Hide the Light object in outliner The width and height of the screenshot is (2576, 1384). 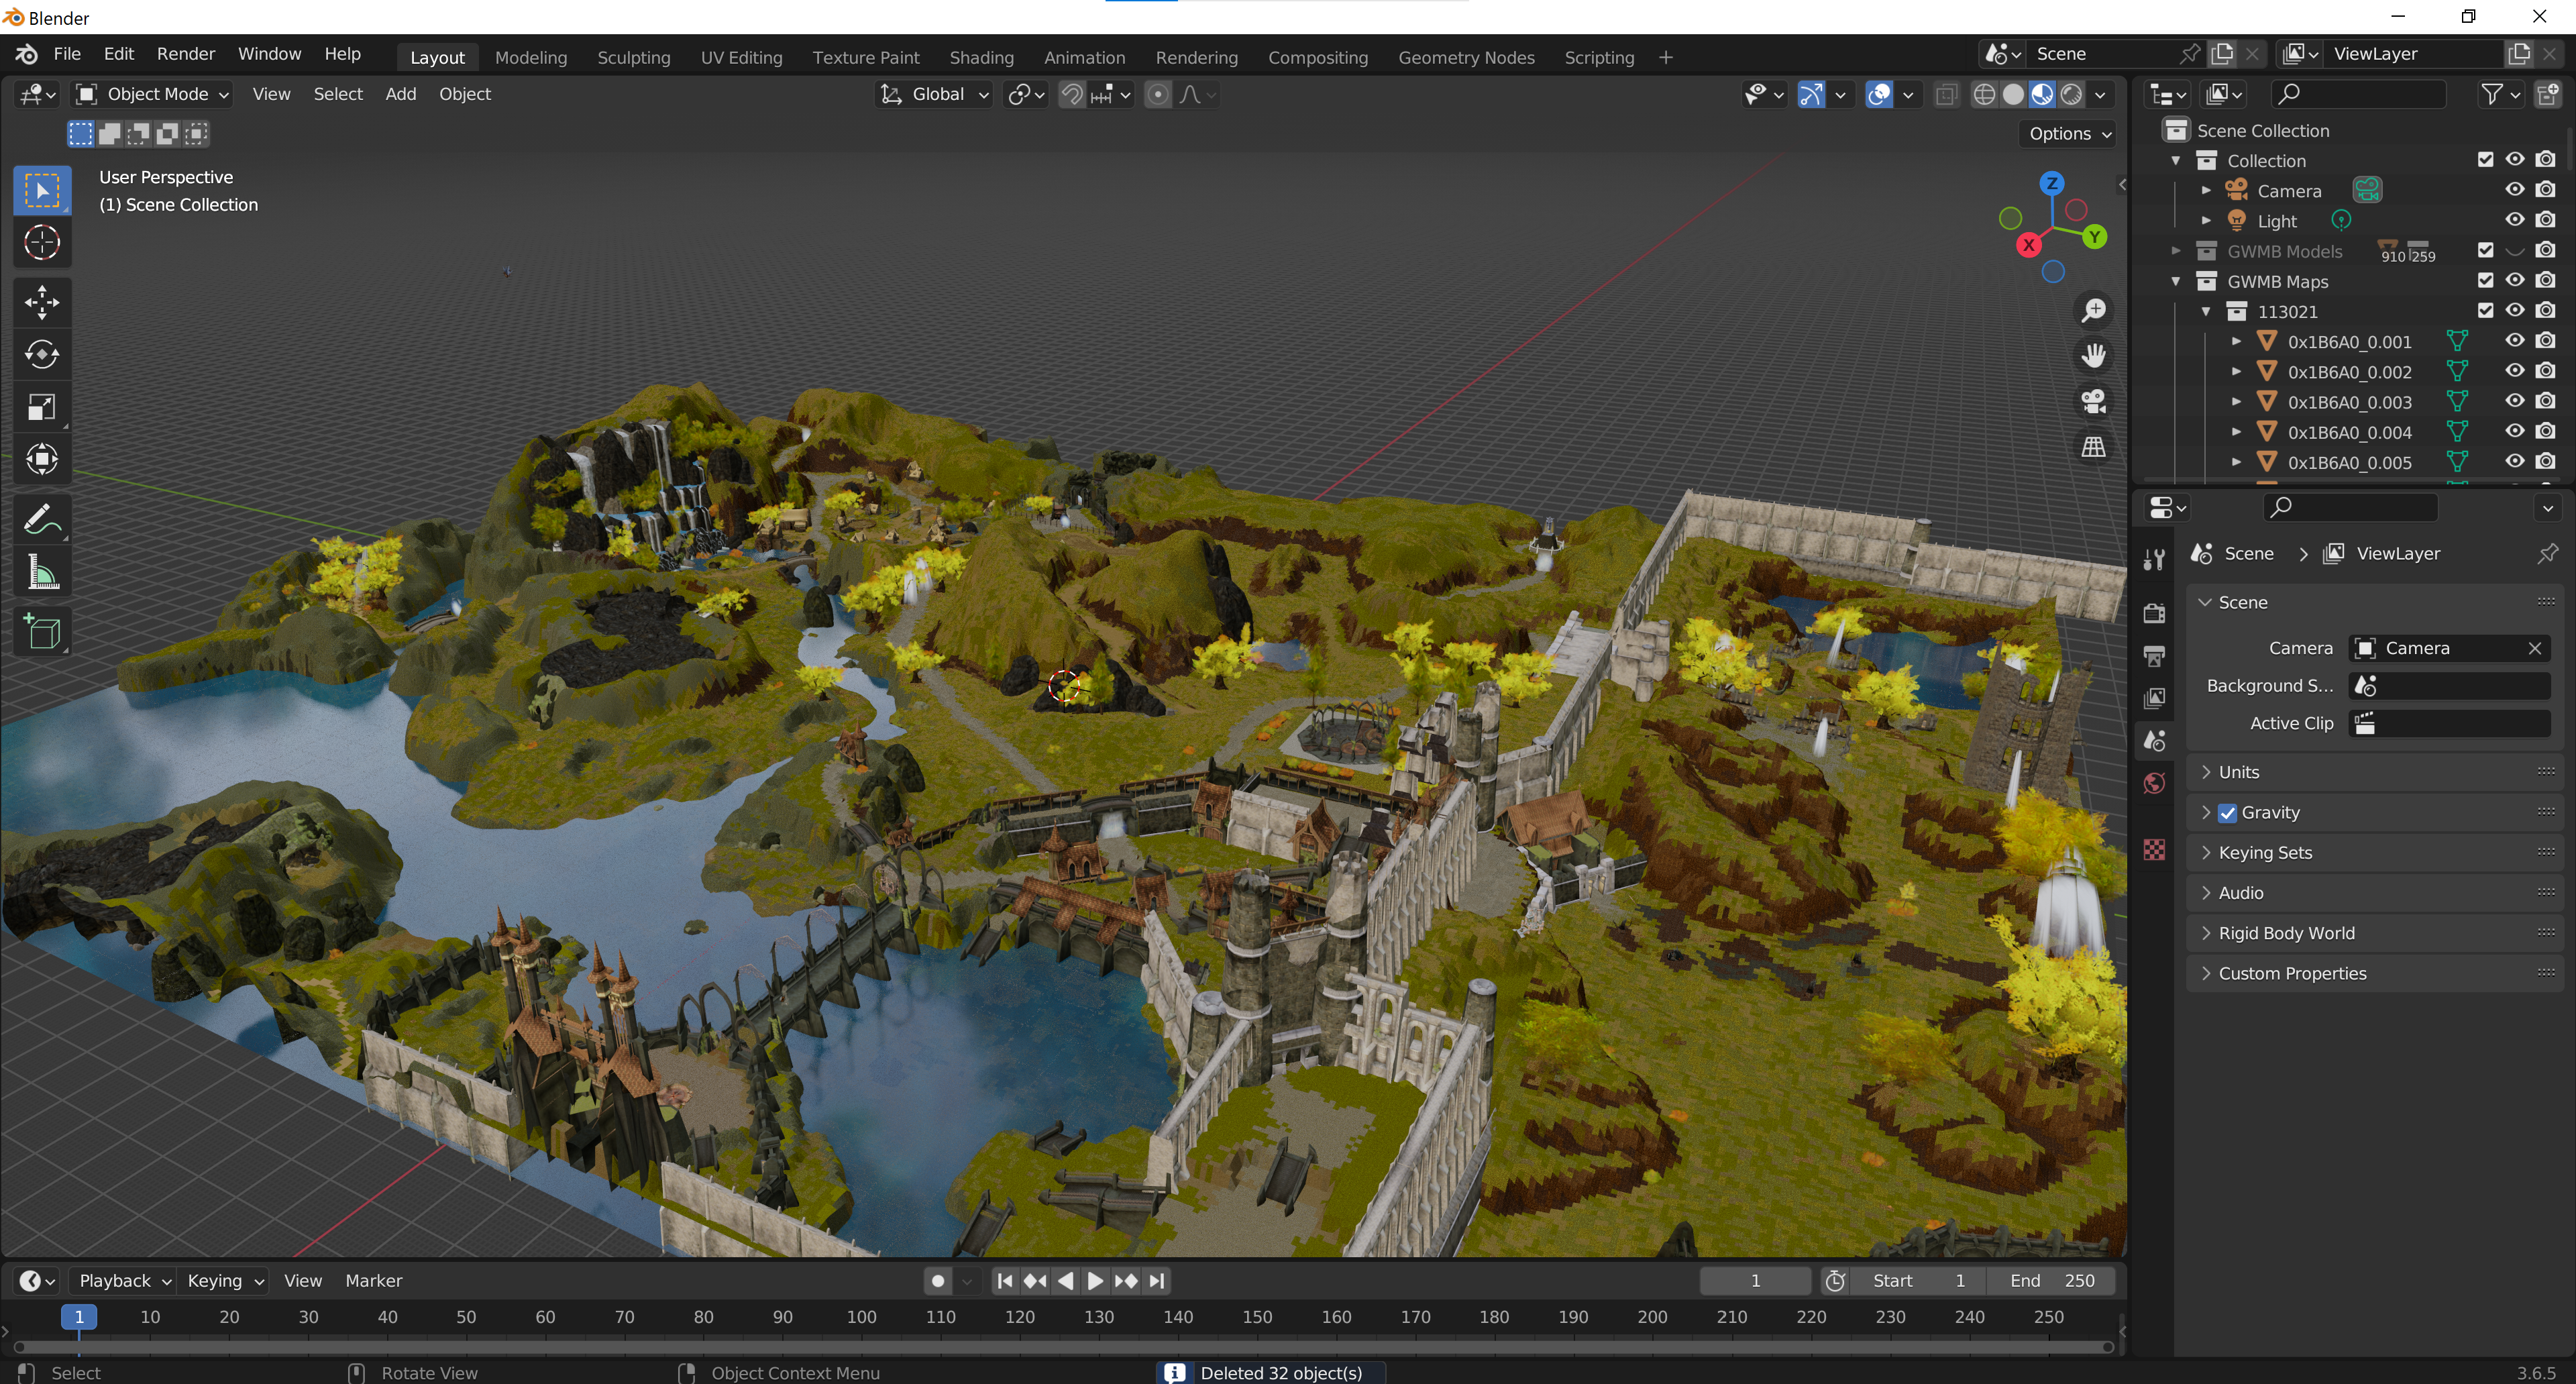[2514, 220]
